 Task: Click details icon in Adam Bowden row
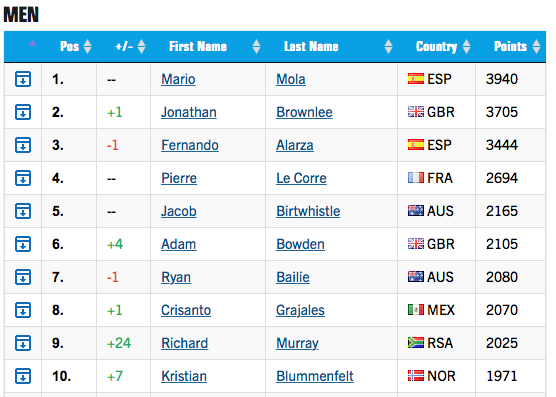click(23, 244)
